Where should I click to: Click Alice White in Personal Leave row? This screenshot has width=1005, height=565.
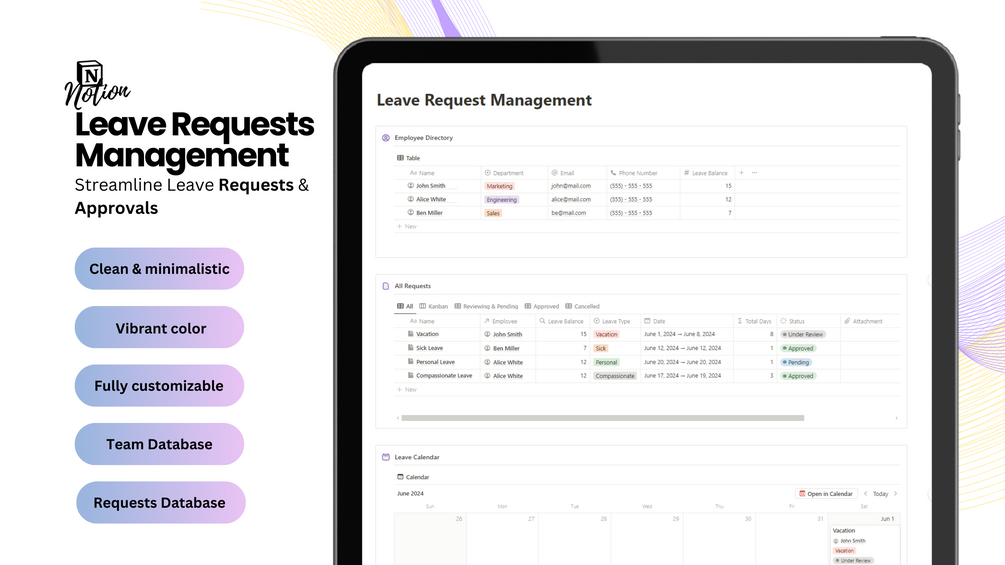click(504, 363)
